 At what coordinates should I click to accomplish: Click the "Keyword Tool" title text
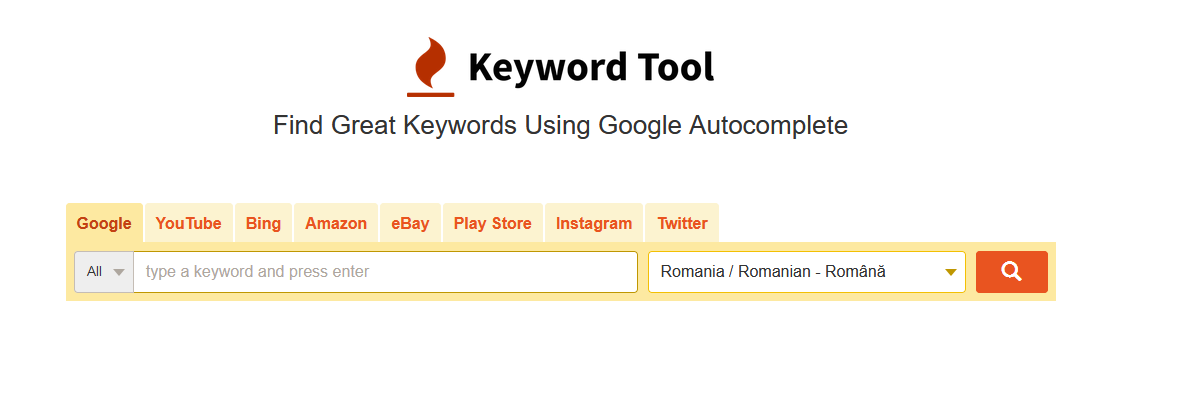591,68
